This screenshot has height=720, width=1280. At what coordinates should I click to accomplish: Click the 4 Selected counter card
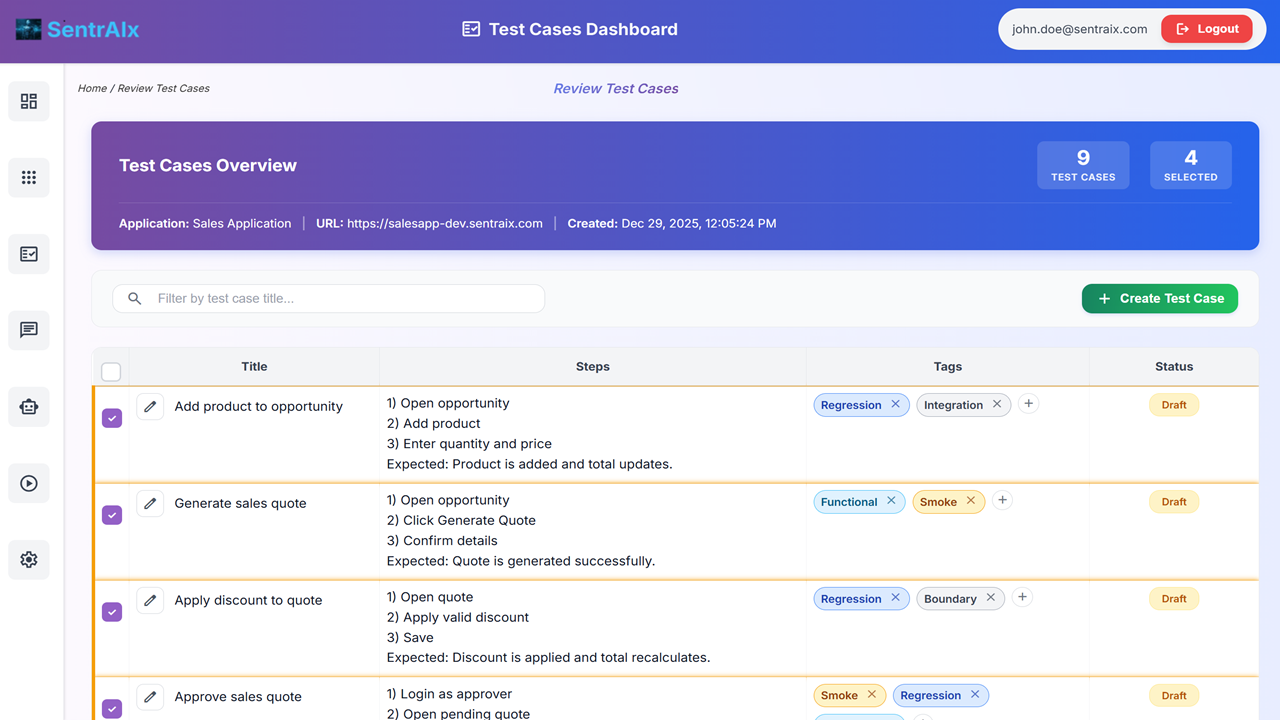[x=1191, y=165]
